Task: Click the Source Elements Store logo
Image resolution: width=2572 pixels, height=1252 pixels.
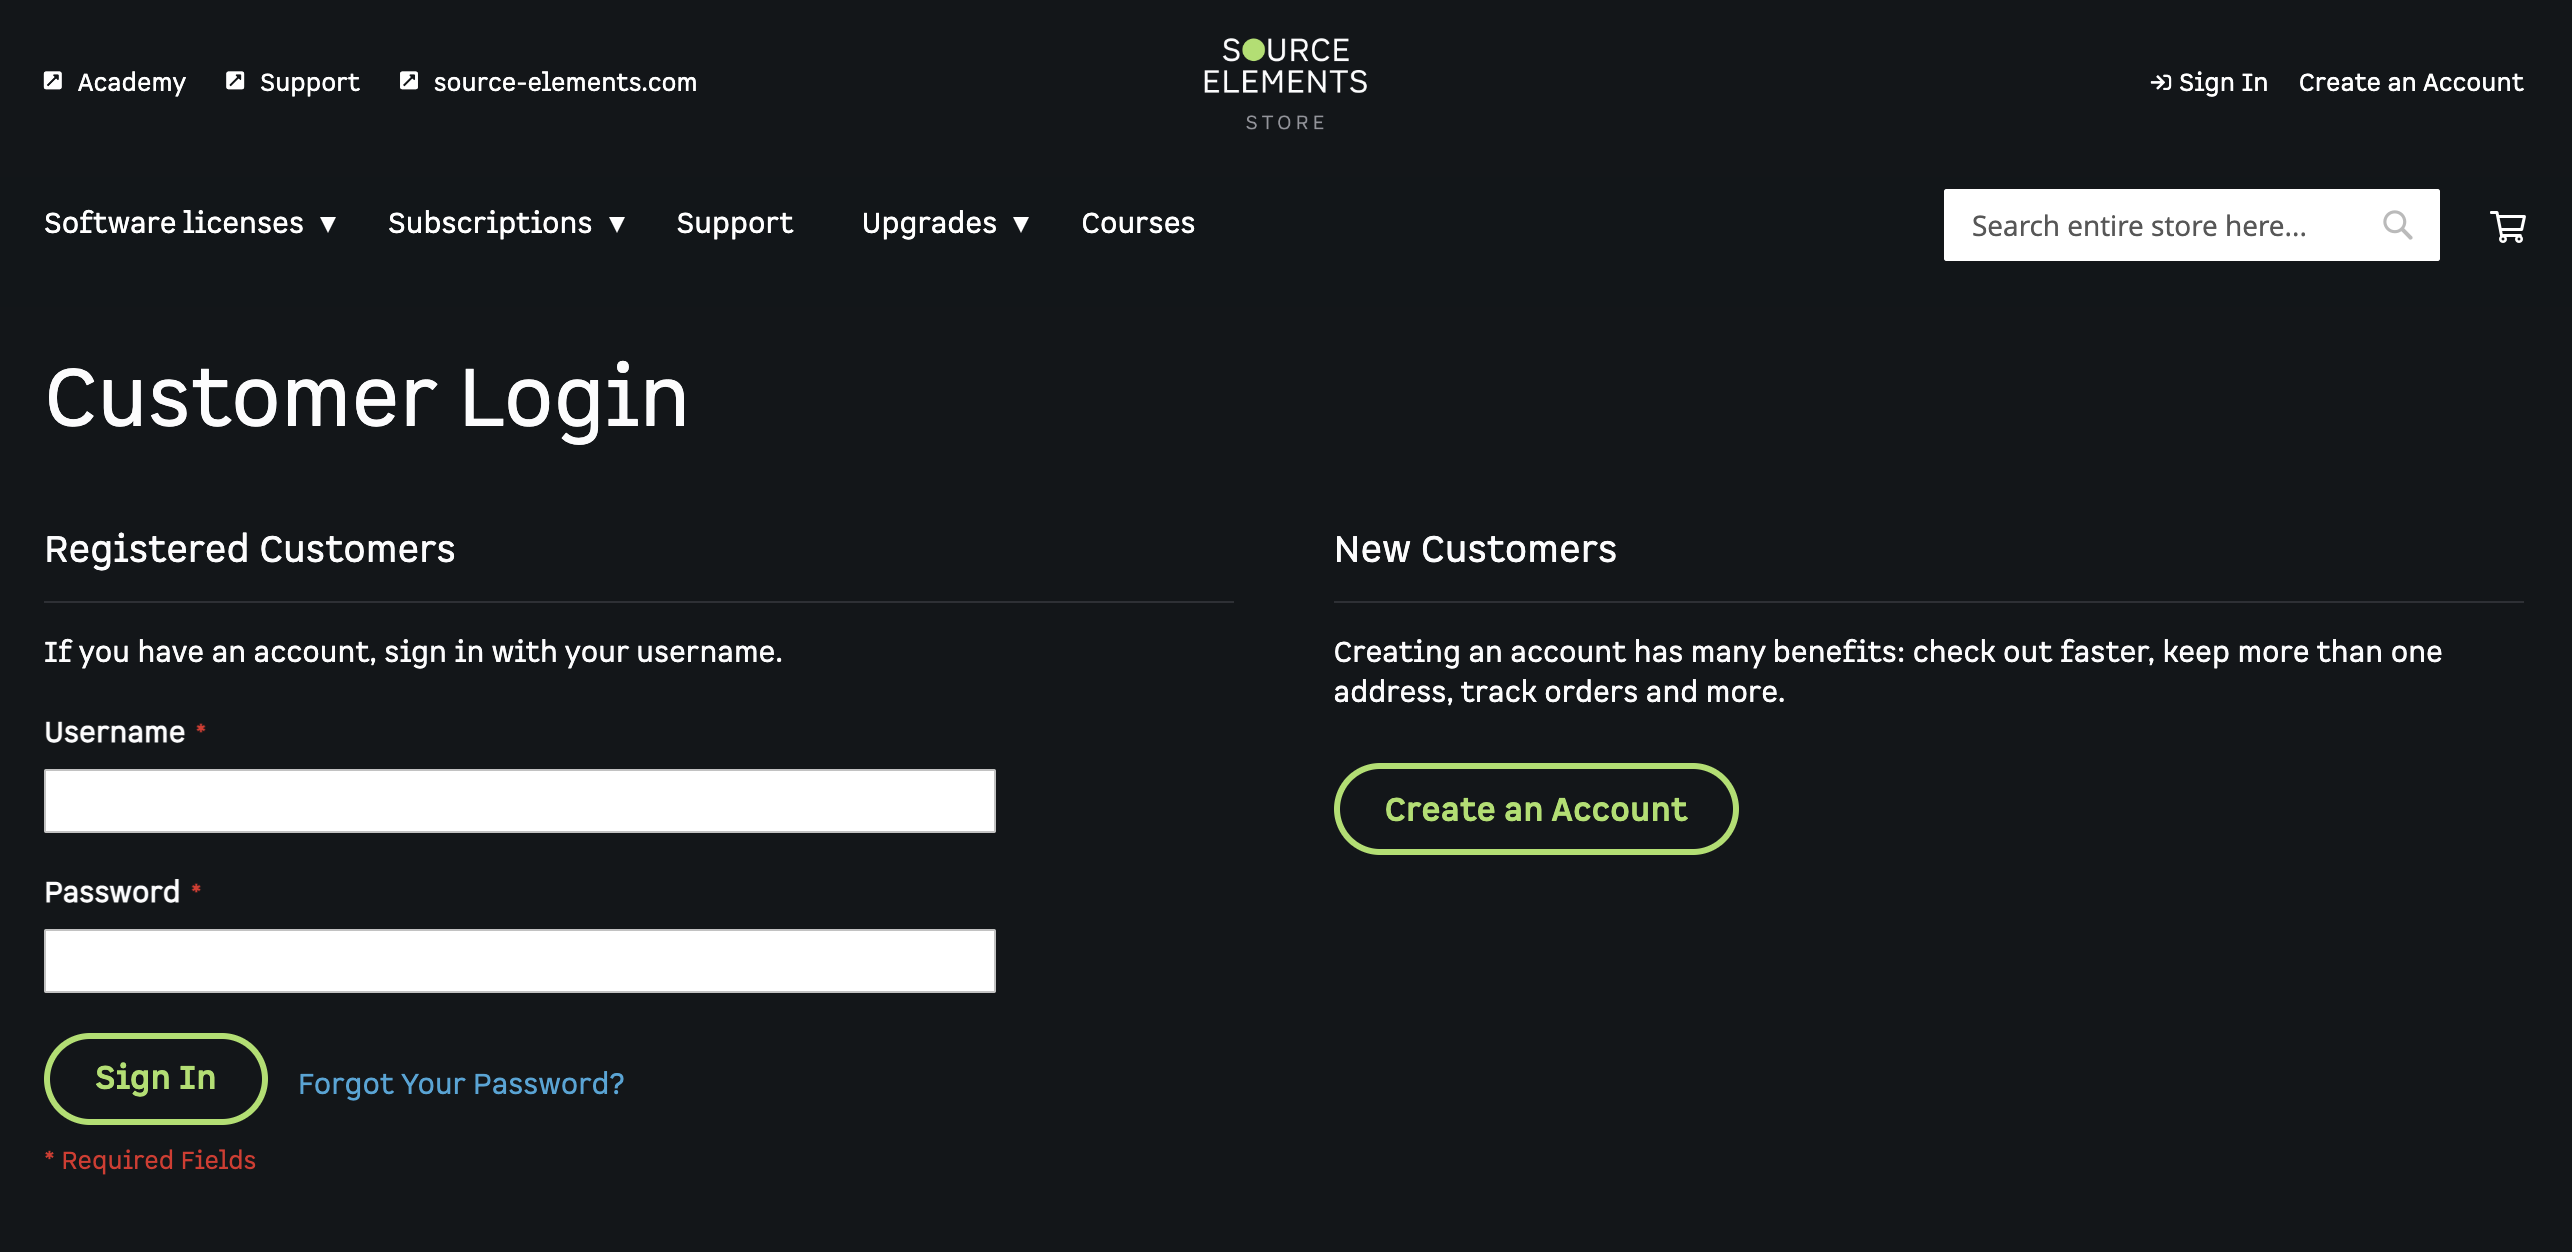Action: [1285, 83]
